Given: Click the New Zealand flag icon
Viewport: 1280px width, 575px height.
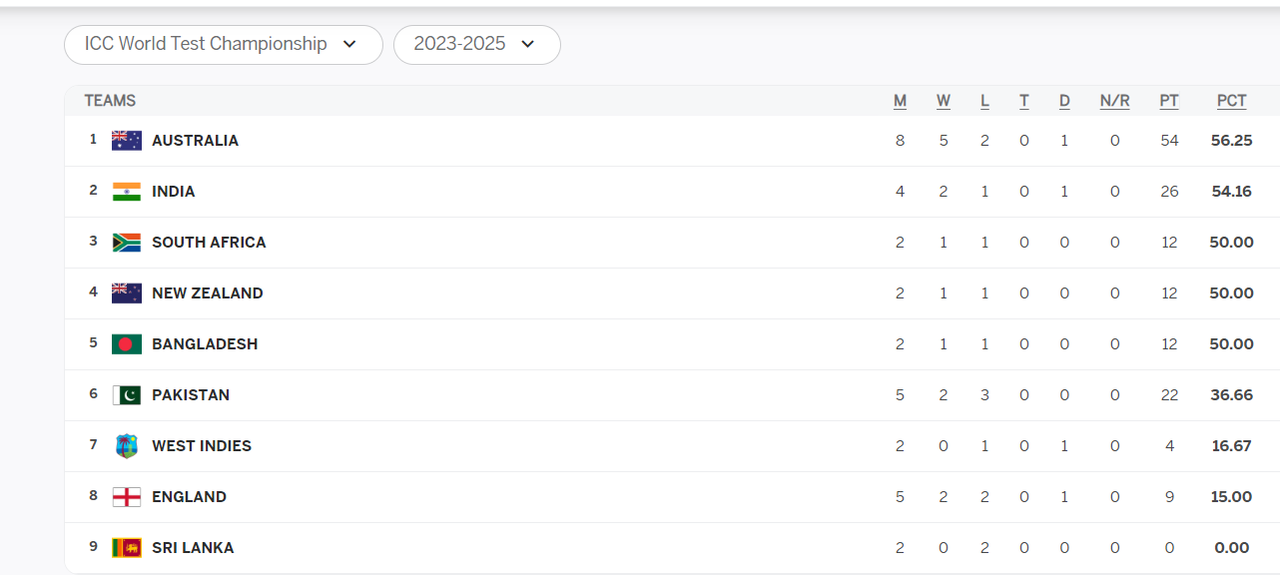Looking at the screenshot, I should pyautogui.click(x=127, y=294).
